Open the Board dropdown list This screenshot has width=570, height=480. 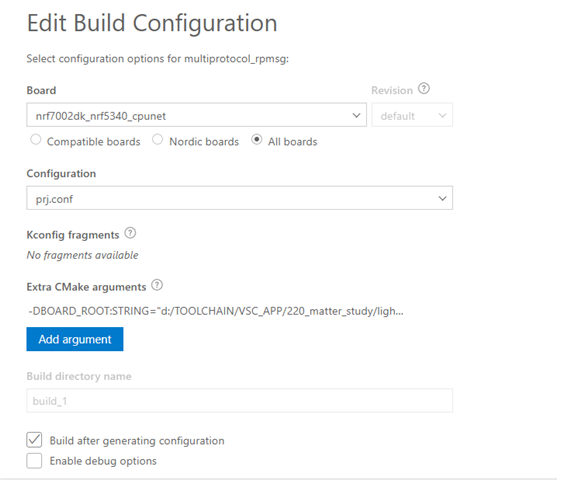[x=196, y=115]
